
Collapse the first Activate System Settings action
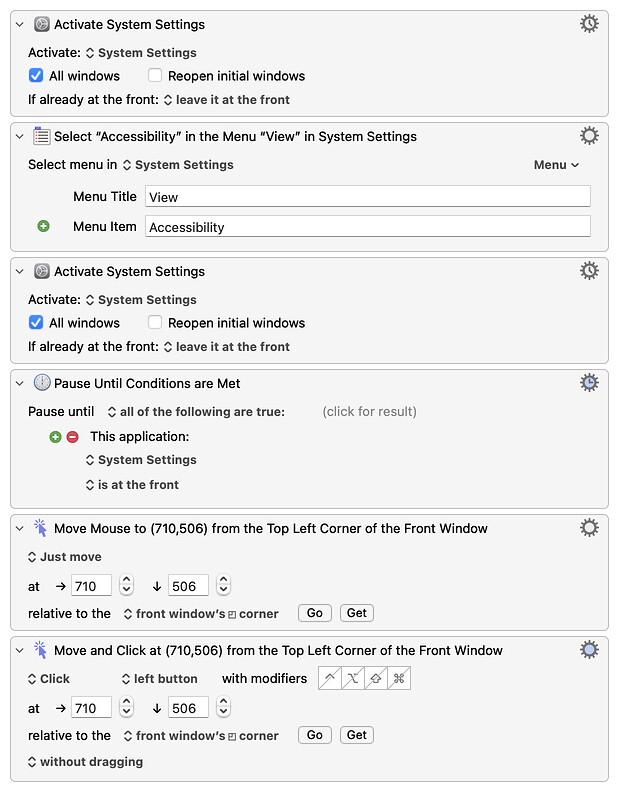[20, 24]
